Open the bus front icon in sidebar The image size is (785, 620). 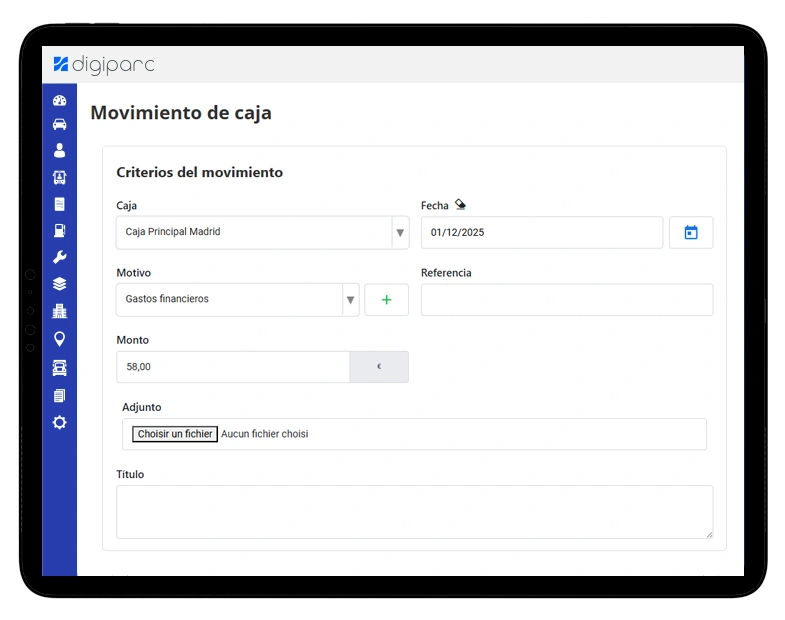(60, 177)
